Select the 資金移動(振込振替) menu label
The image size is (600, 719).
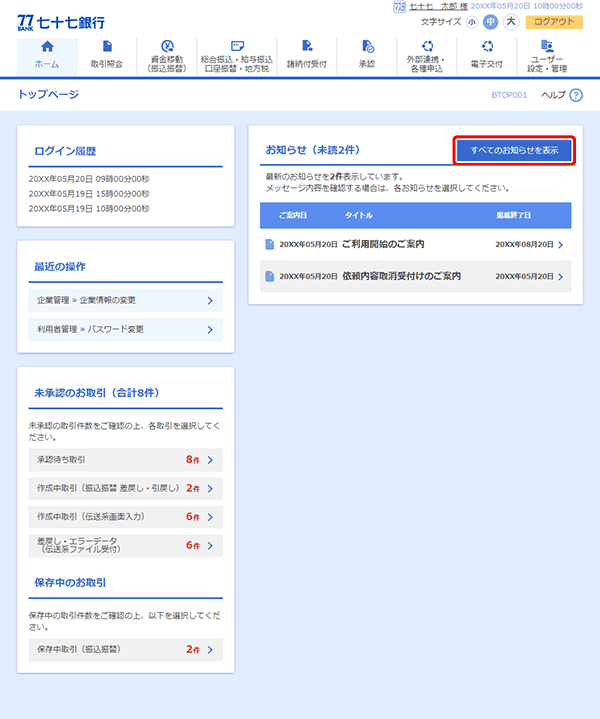167,64
